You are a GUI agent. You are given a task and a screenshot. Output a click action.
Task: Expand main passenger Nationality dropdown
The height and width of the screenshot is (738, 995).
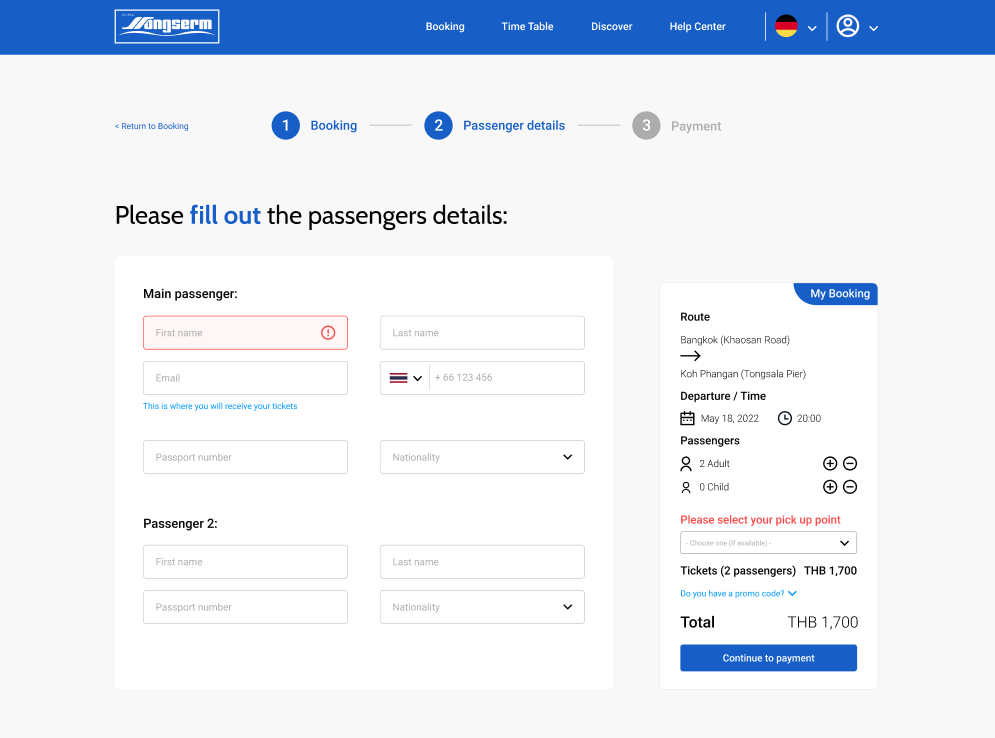482,457
